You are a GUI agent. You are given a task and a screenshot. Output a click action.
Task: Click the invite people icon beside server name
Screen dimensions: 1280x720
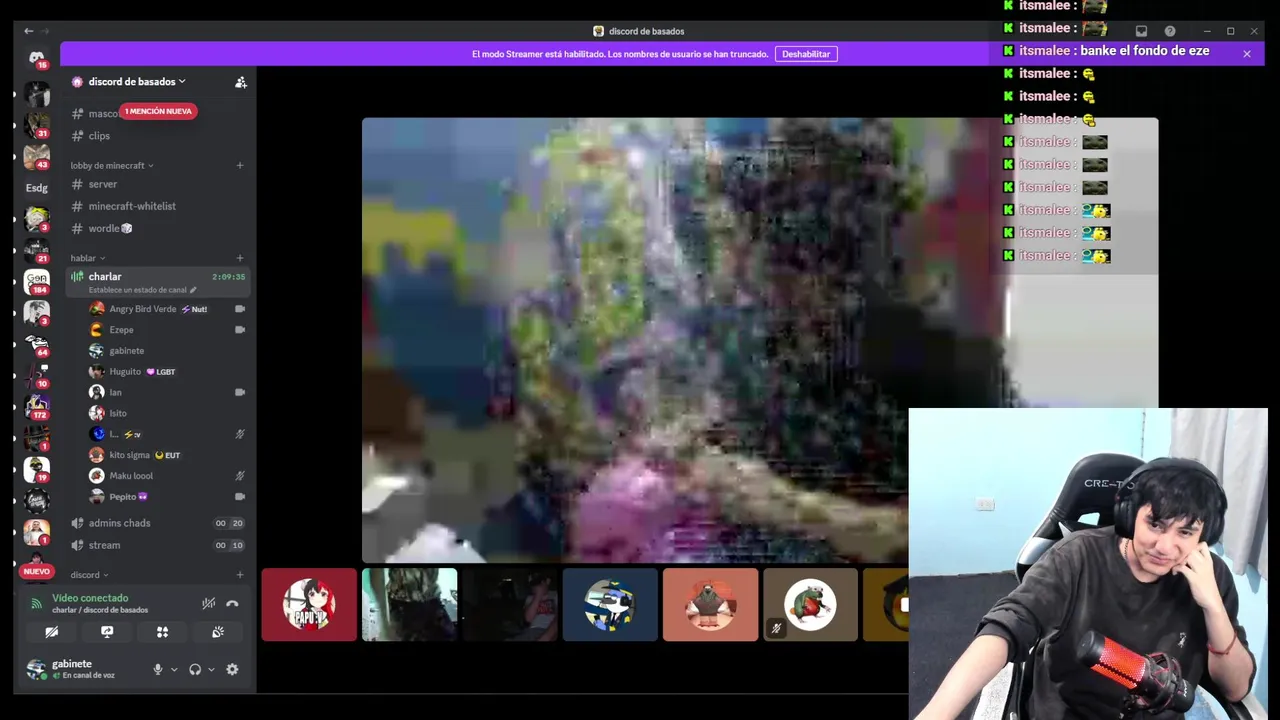(x=241, y=82)
